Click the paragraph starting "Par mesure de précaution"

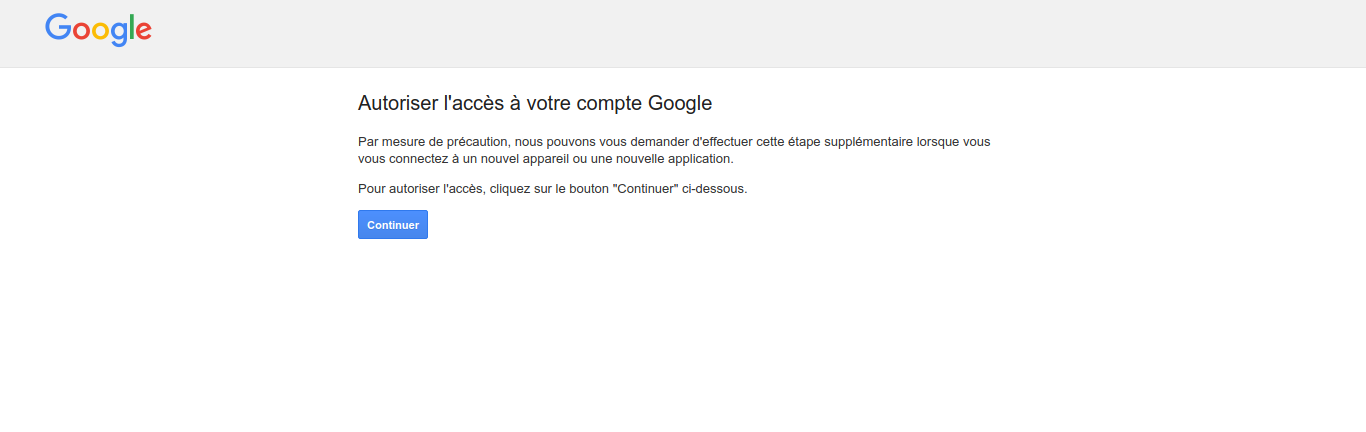coord(673,150)
